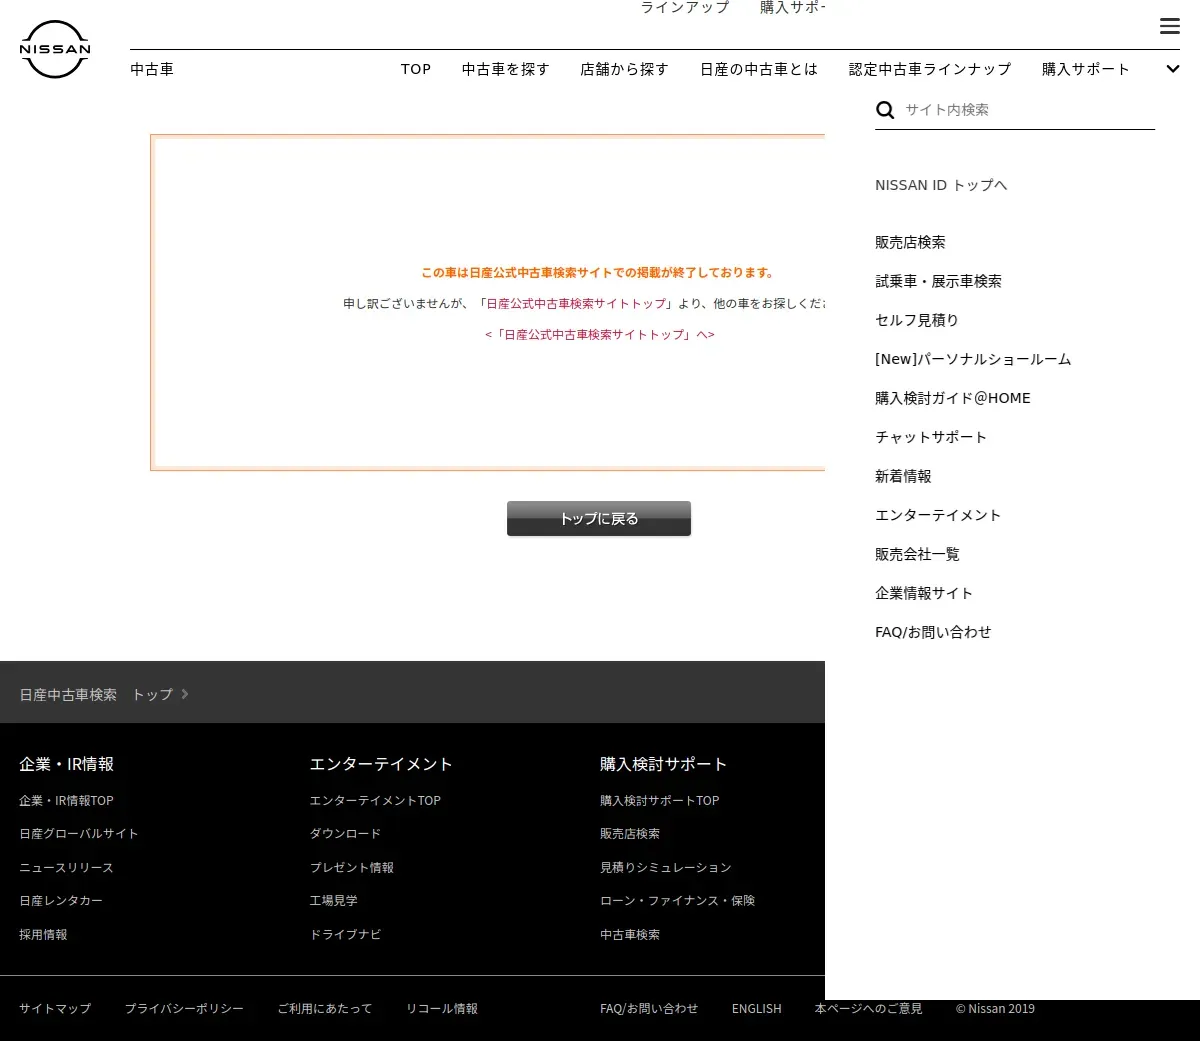
Task: Click the Nissan logo
Action: pyautogui.click(x=55, y=49)
